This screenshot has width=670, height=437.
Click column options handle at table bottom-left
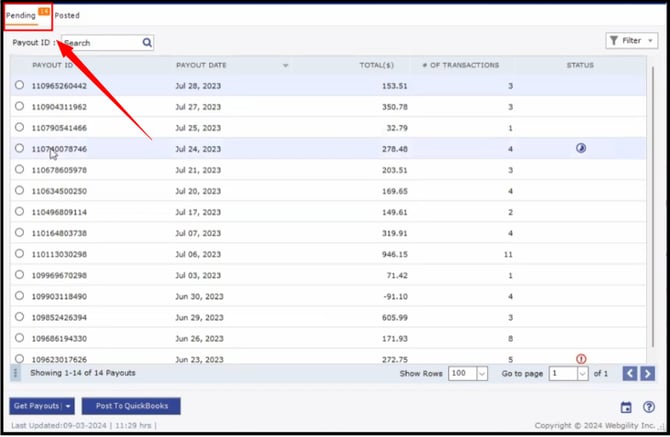[x=15, y=373]
